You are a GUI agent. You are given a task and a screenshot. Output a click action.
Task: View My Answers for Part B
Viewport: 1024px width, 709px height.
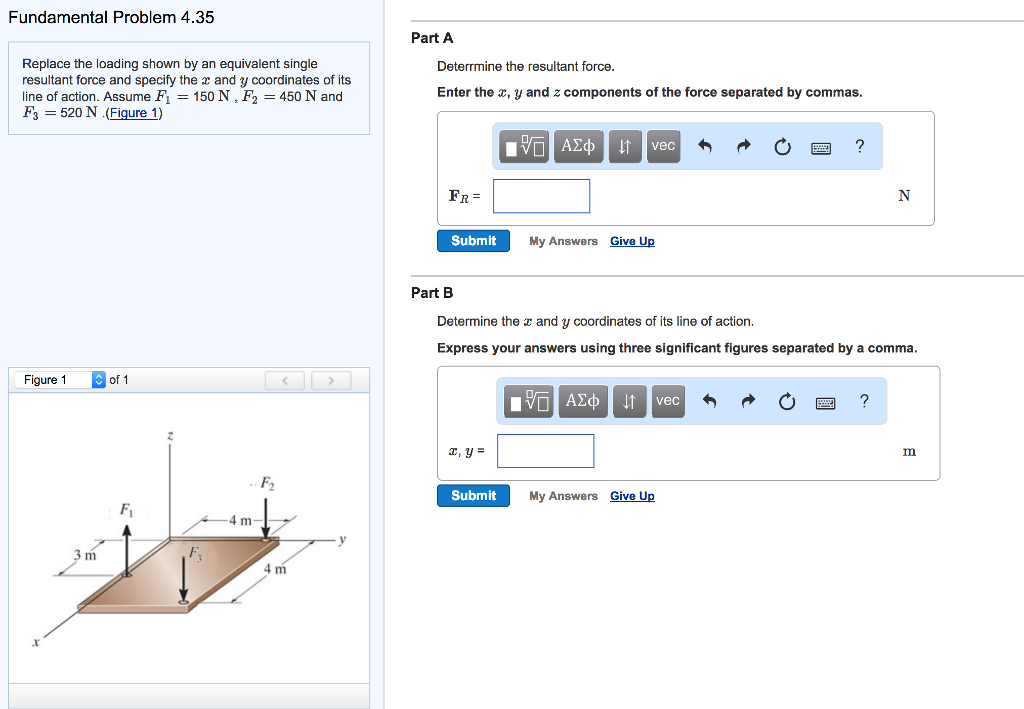click(564, 496)
